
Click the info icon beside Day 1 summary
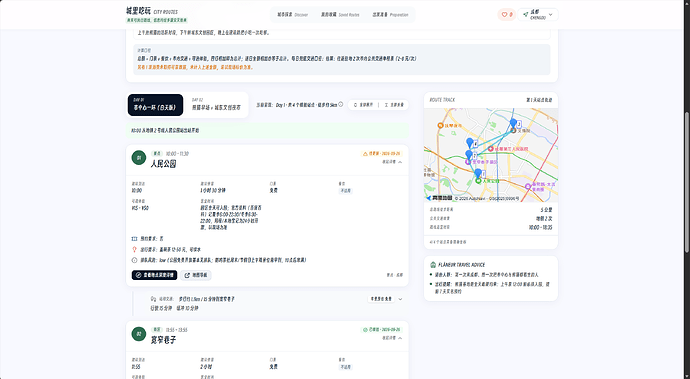(341, 105)
